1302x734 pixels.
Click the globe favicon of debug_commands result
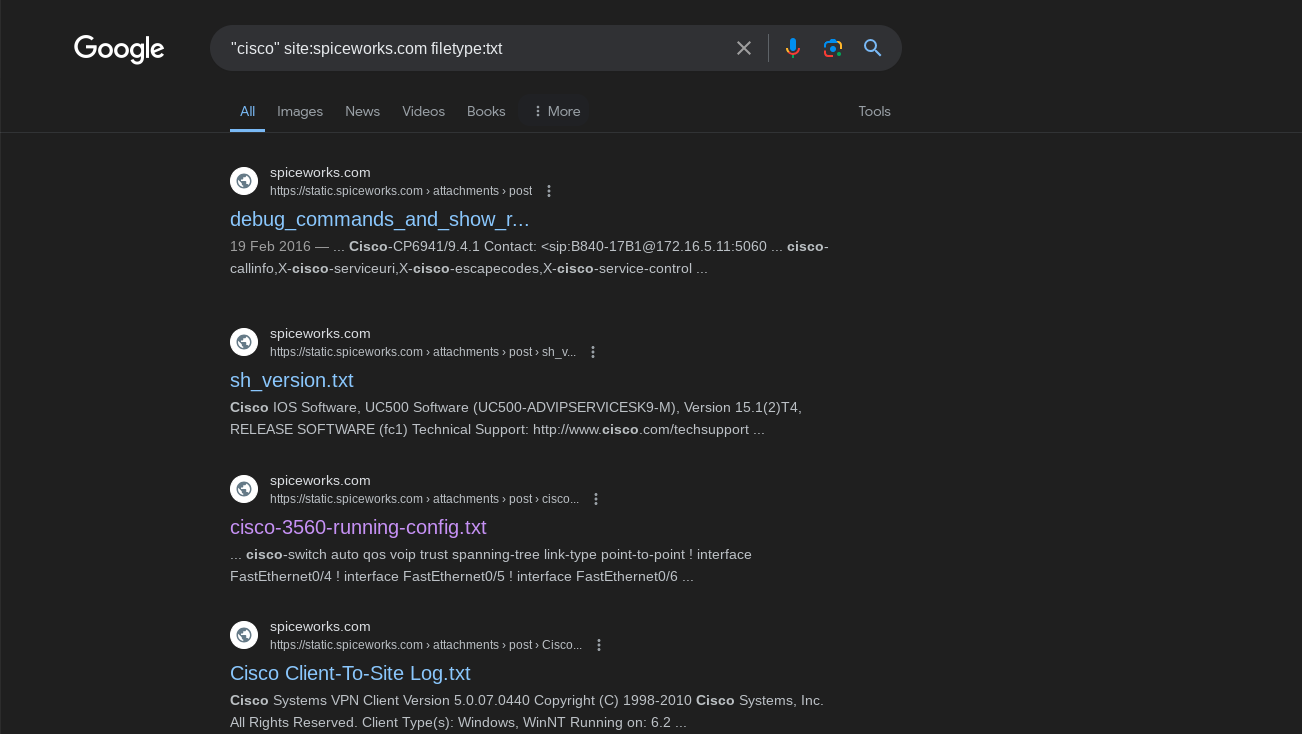pyautogui.click(x=244, y=181)
